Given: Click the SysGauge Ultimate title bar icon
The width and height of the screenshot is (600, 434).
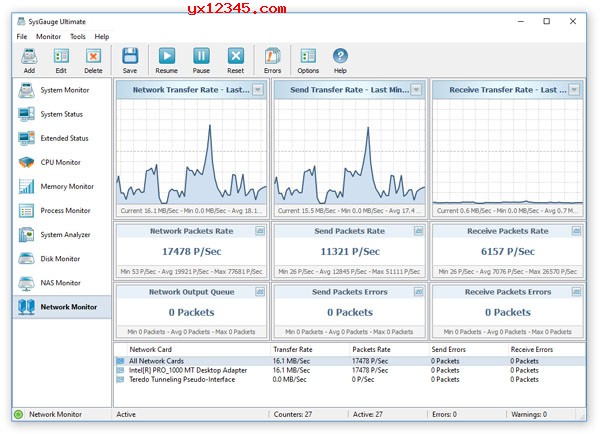Looking at the screenshot, I should (21, 21).
